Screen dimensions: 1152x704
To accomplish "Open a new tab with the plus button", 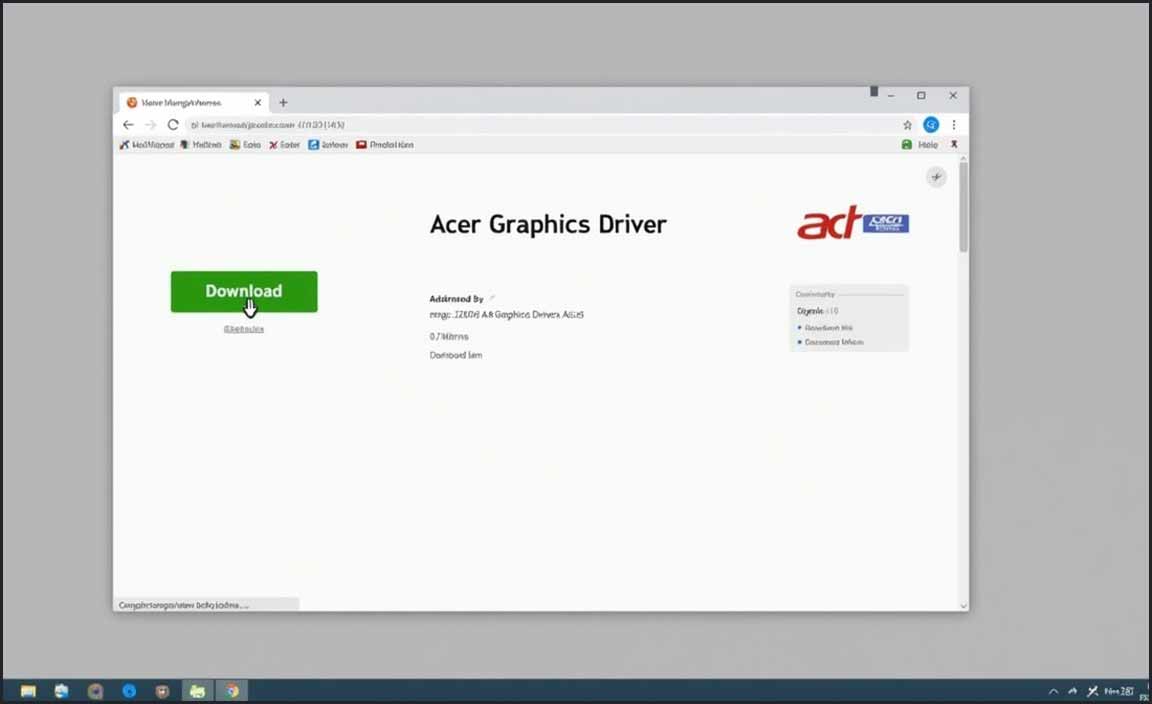I will (x=283, y=102).
